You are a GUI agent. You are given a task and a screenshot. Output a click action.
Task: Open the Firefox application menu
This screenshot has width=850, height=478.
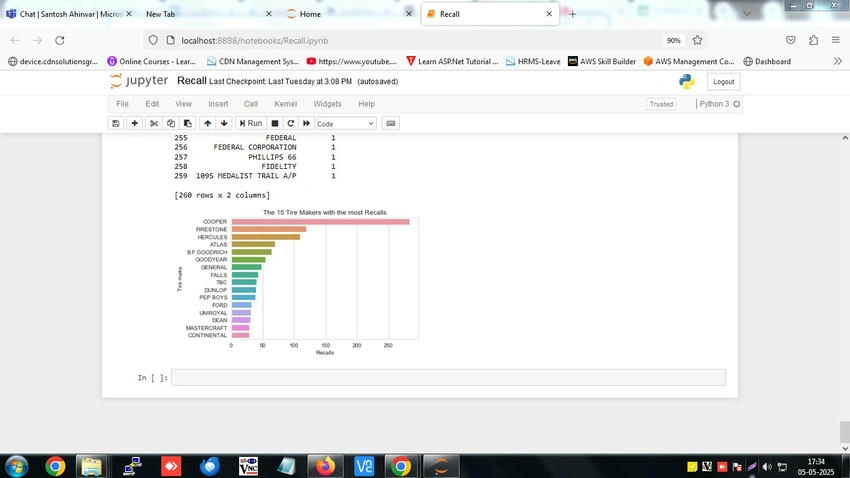pyautogui.click(x=835, y=40)
